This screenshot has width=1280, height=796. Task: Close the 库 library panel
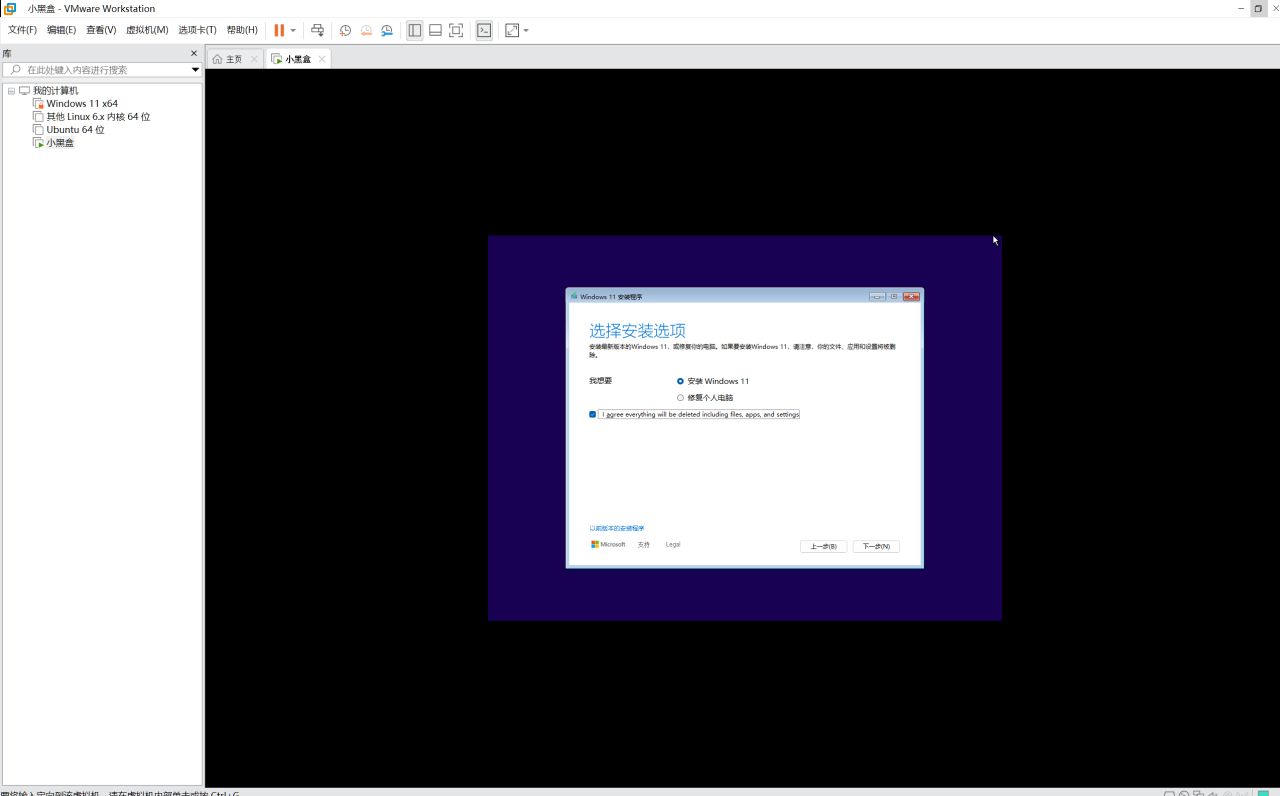(x=194, y=53)
